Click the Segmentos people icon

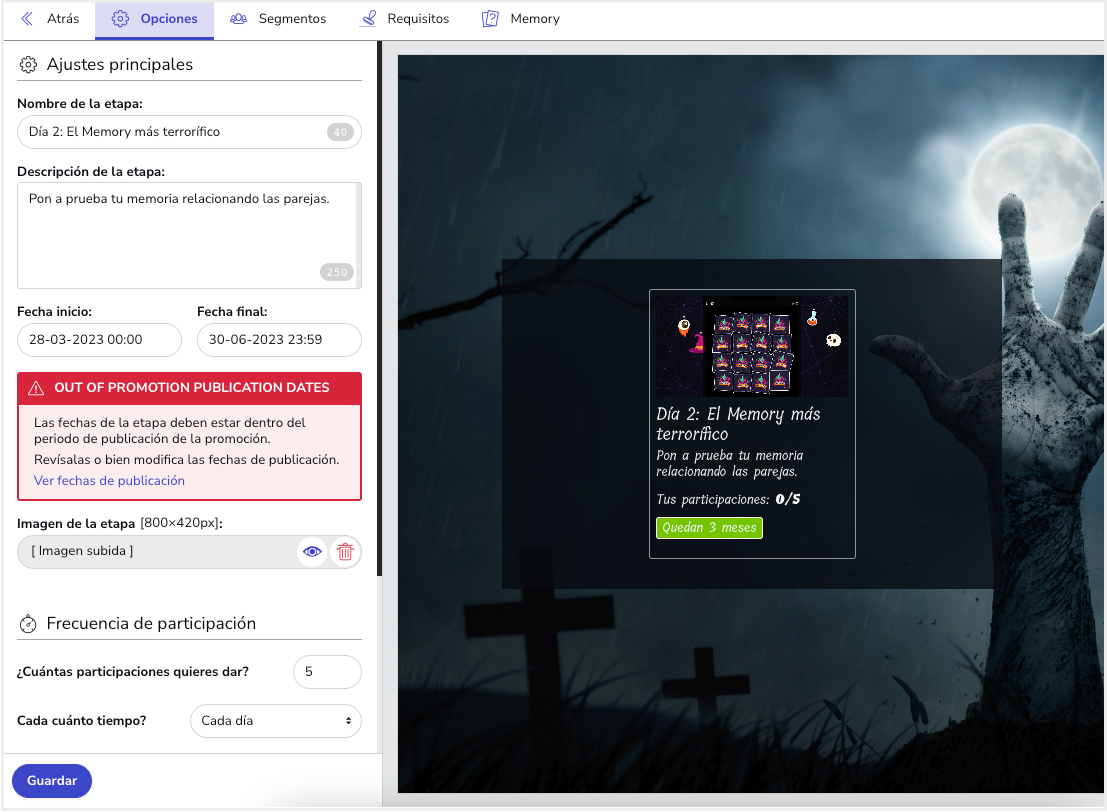239,19
